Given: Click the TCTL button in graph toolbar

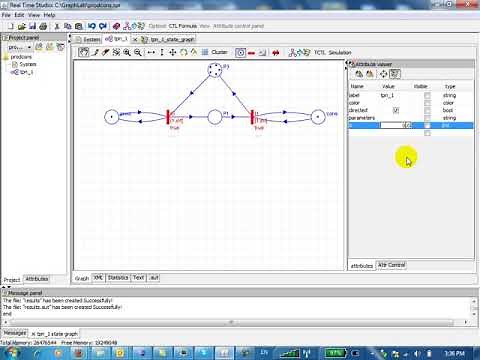Looking at the screenshot, I should click(319, 53).
